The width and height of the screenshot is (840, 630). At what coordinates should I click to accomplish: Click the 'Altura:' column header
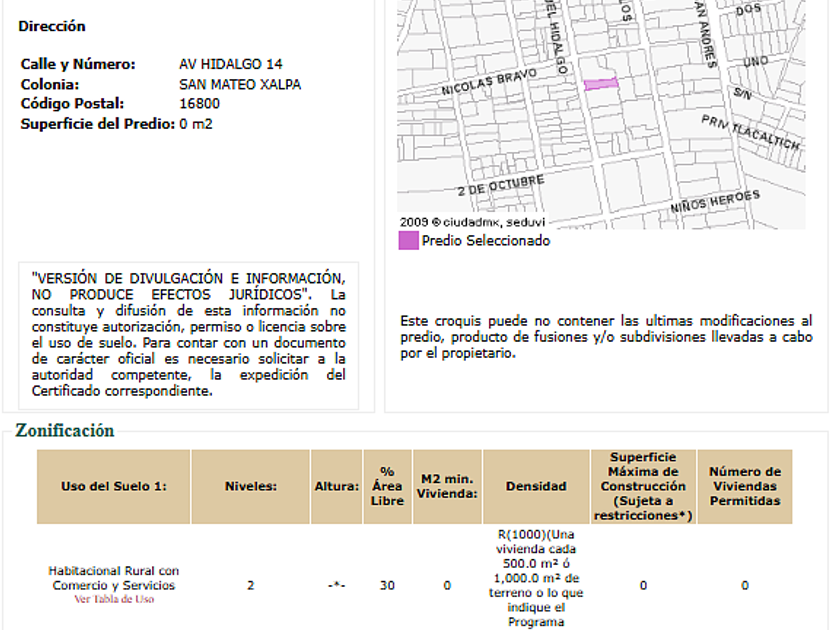(336, 486)
